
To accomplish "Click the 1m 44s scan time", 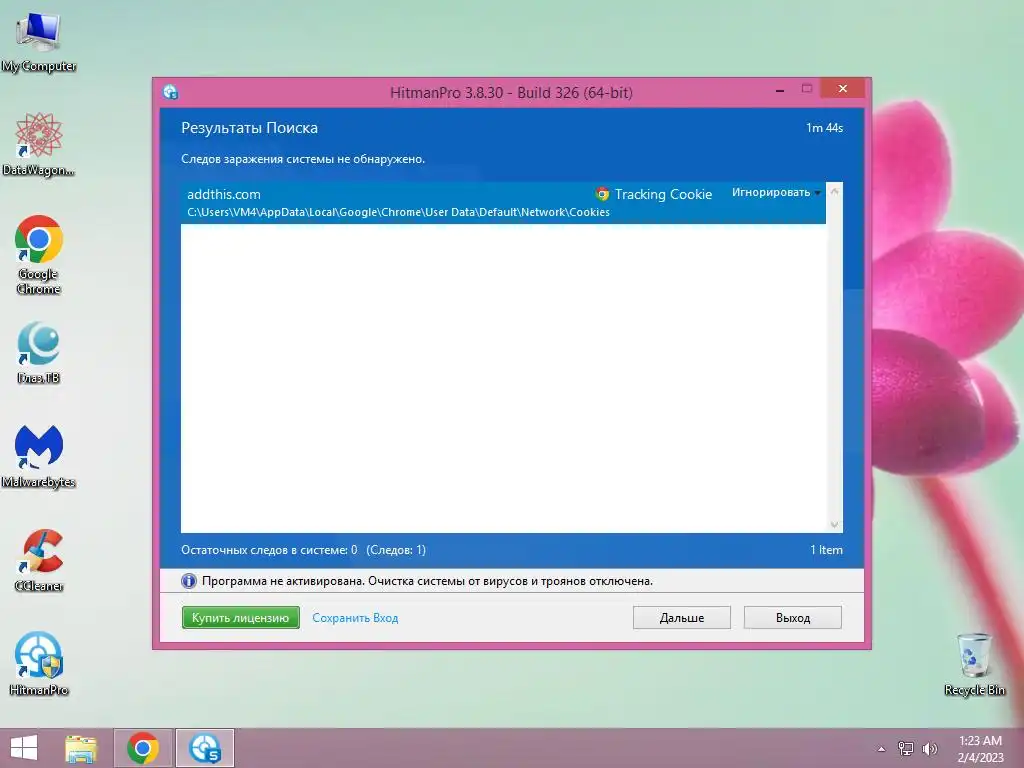I will point(824,128).
